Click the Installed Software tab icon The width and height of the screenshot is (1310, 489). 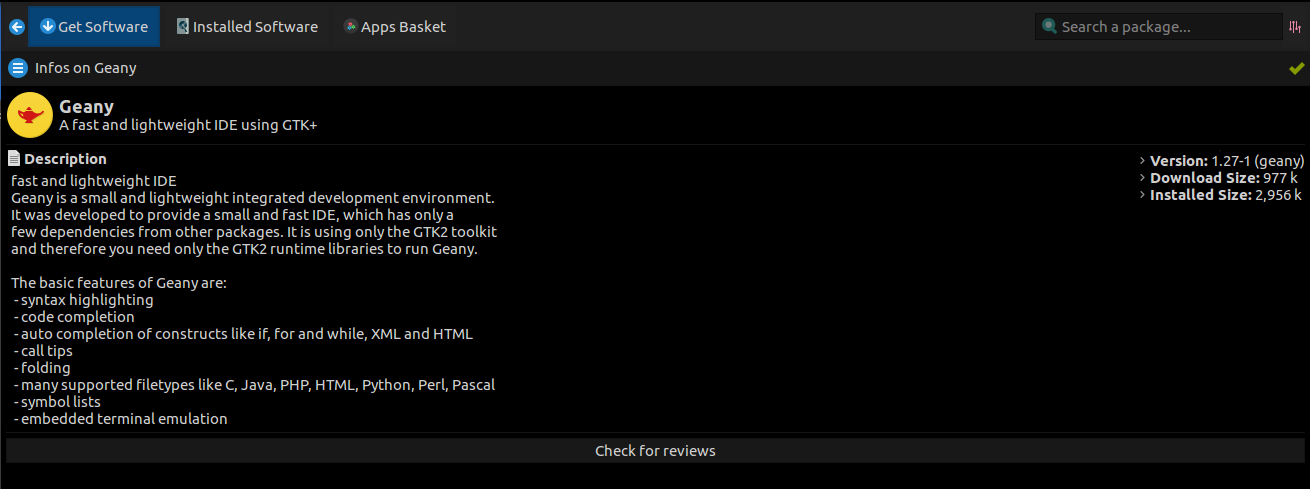tap(182, 27)
